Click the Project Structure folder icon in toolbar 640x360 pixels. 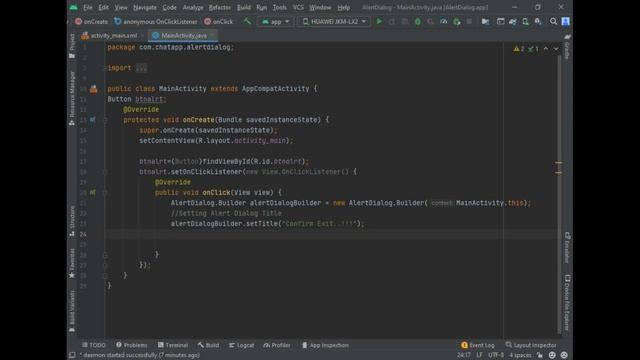pyautogui.click(x=485, y=21)
